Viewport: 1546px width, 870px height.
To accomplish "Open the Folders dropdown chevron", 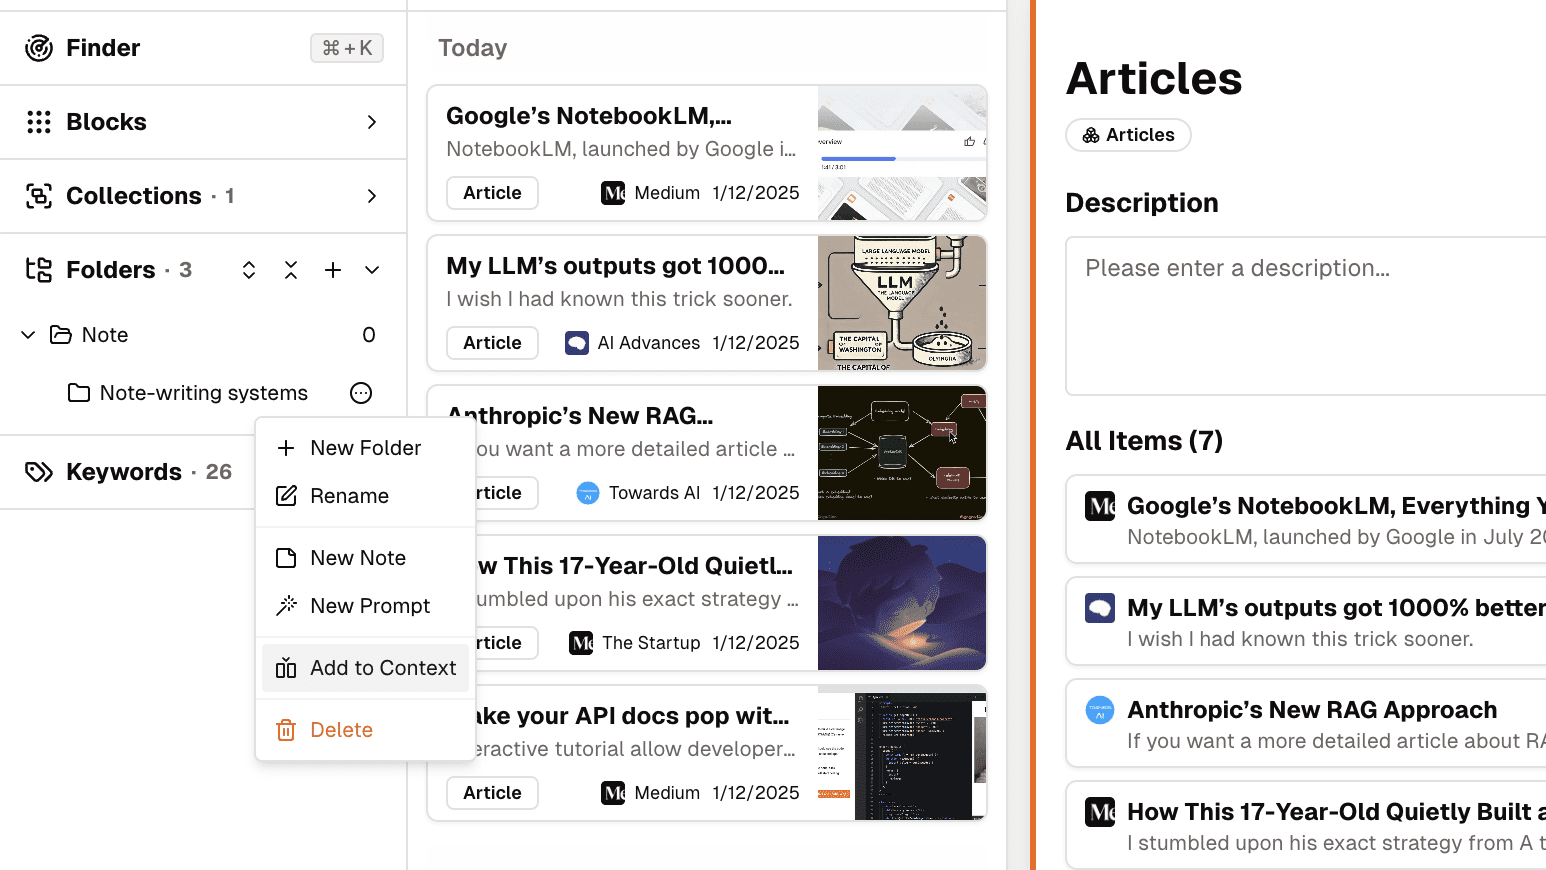I will [x=372, y=270].
